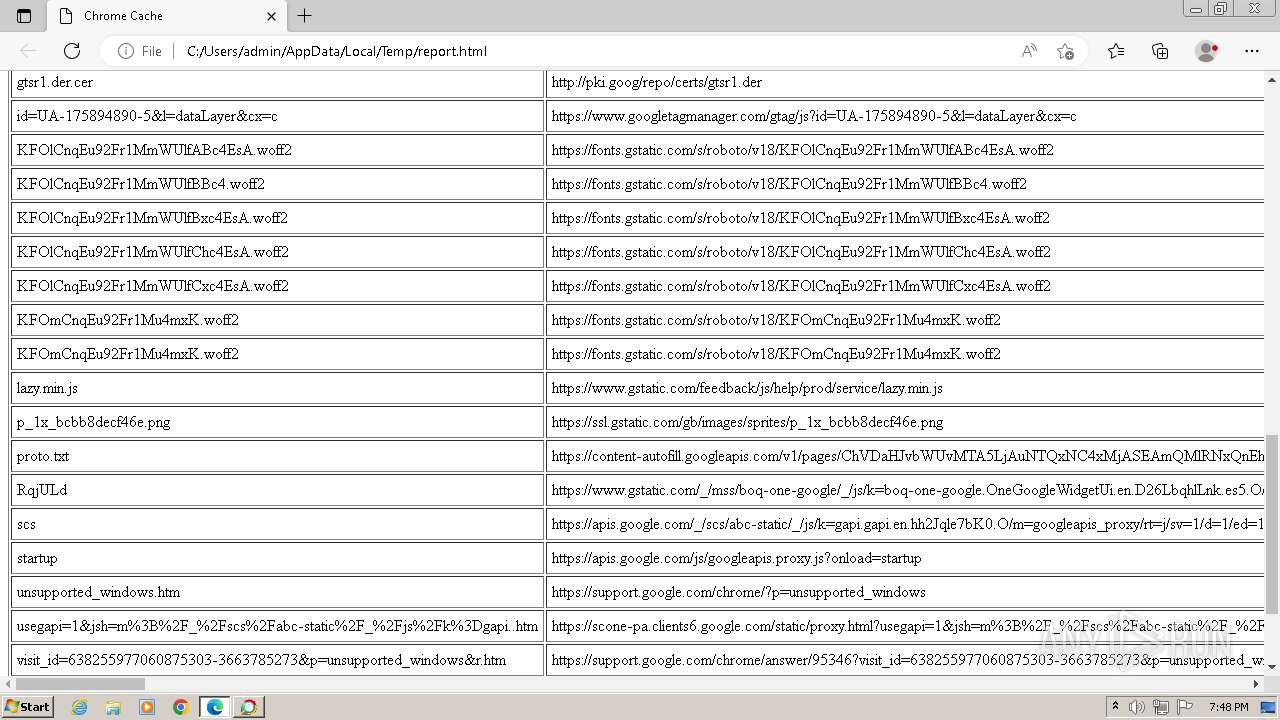The width and height of the screenshot is (1280, 720).
Task: Select proto.txt filename cell
Action: (x=277, y=456)
